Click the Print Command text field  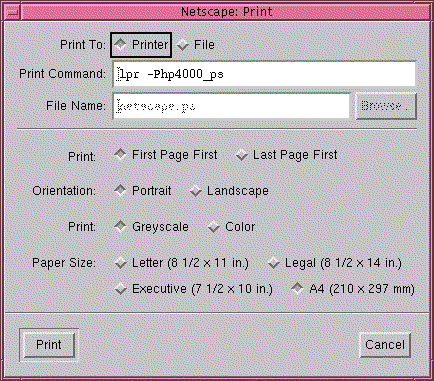tap(265, 74)
